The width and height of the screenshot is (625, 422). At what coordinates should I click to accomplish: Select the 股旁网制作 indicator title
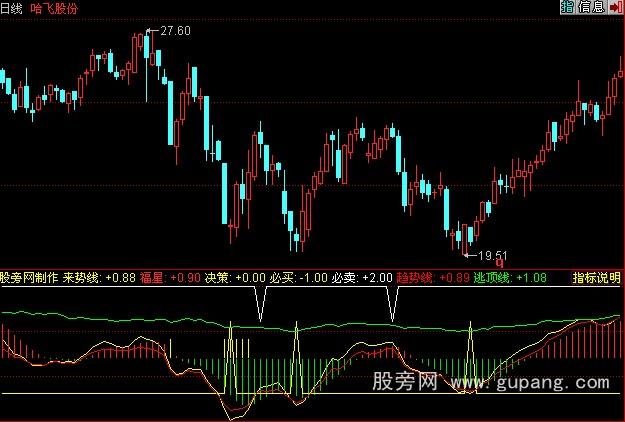tap(29, 278)
